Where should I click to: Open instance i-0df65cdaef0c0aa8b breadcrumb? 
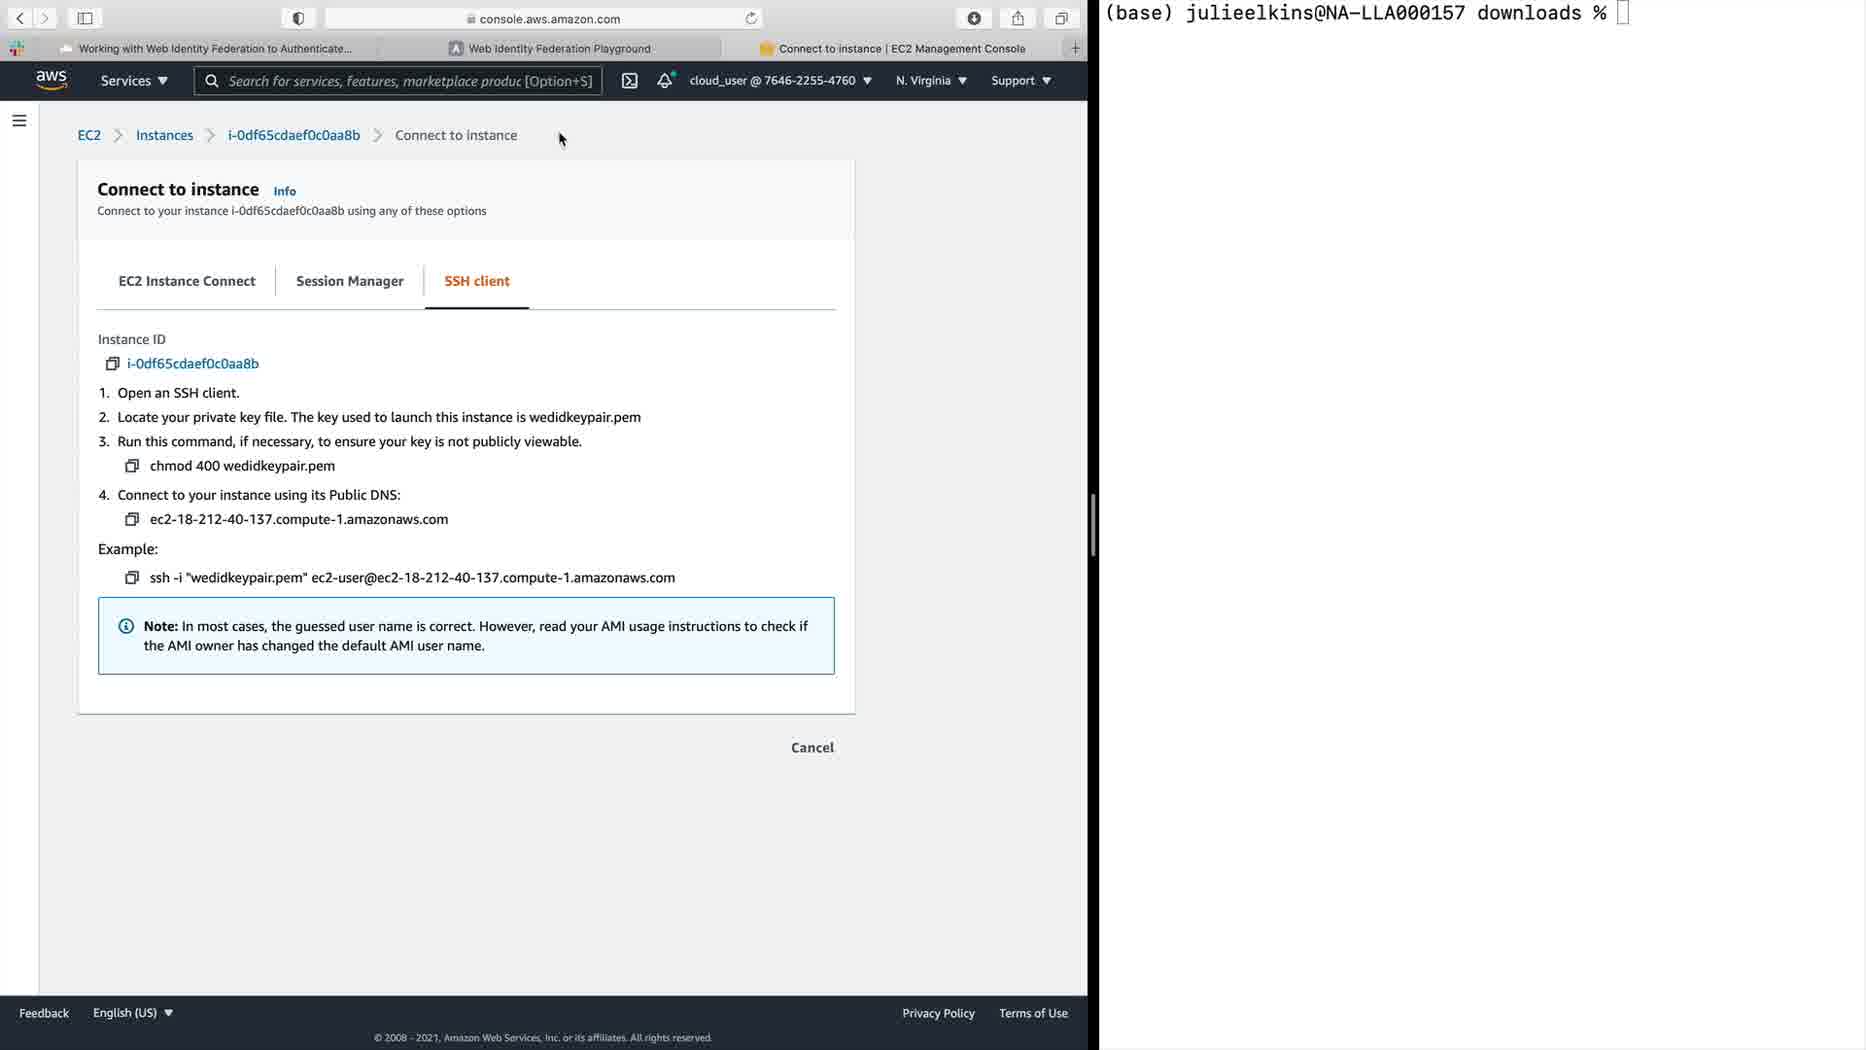tap(294, 135)
